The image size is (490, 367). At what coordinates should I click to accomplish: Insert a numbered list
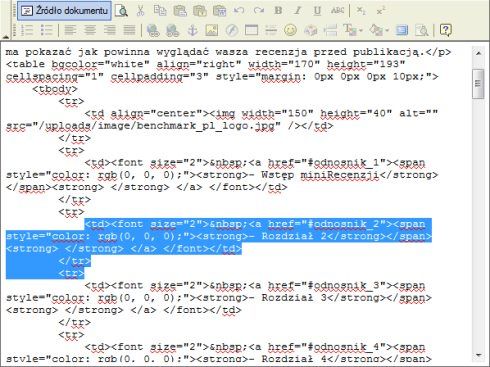pos(27,30)
